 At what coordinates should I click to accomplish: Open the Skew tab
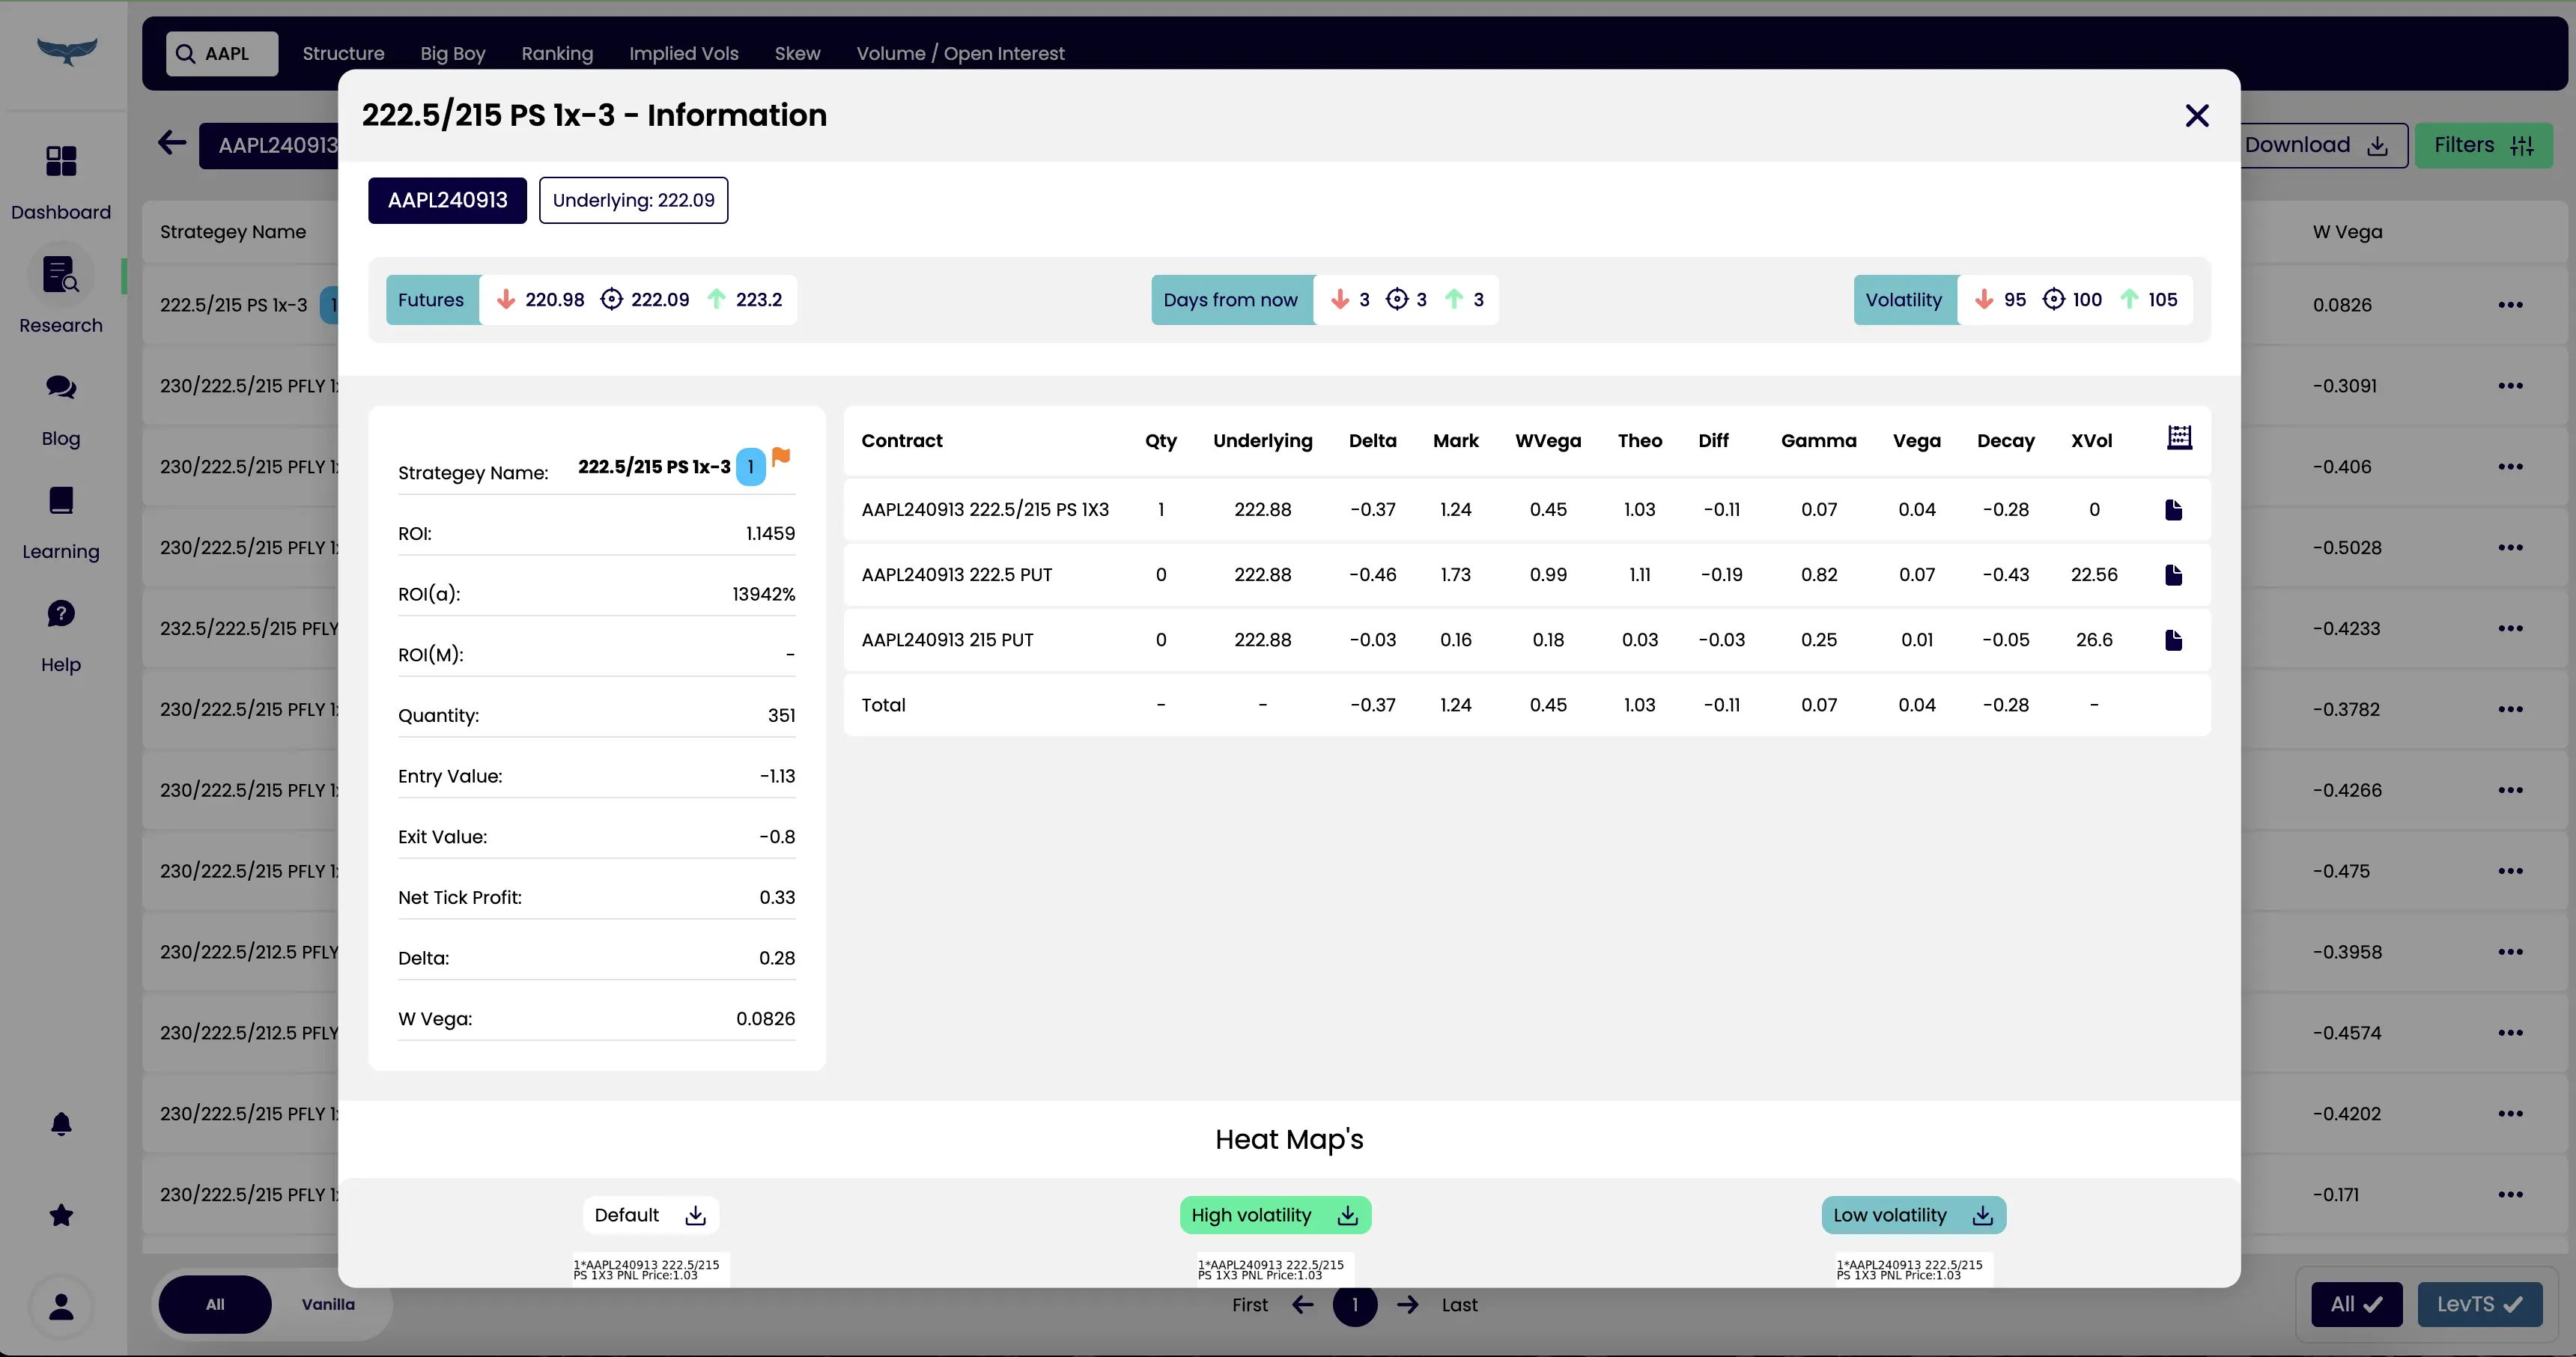(x=797, y=54)
